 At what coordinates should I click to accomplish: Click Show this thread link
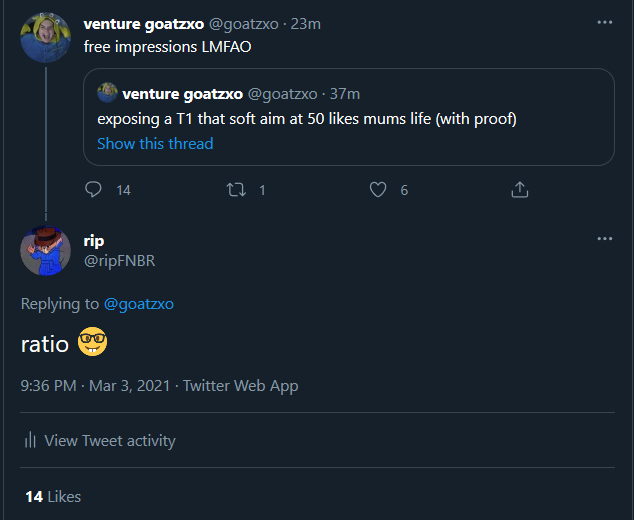(155, 143)
